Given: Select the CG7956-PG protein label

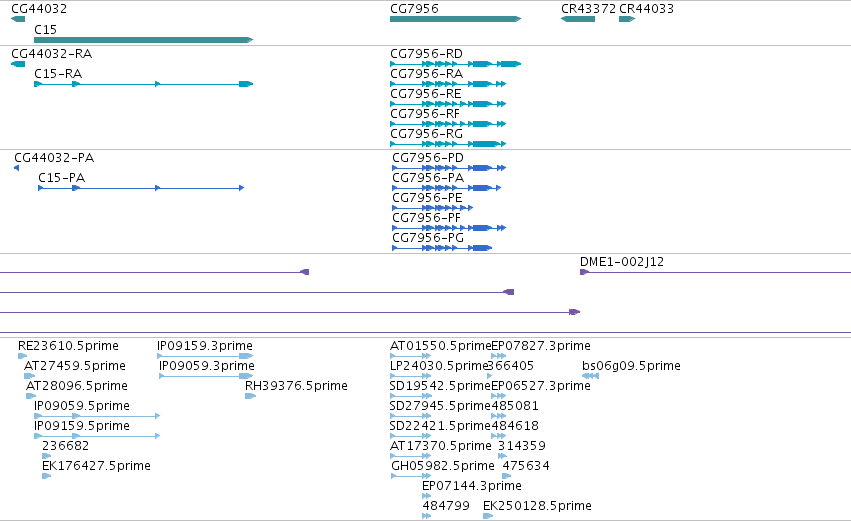Looking at the screenshot, I should click(428, 238).
